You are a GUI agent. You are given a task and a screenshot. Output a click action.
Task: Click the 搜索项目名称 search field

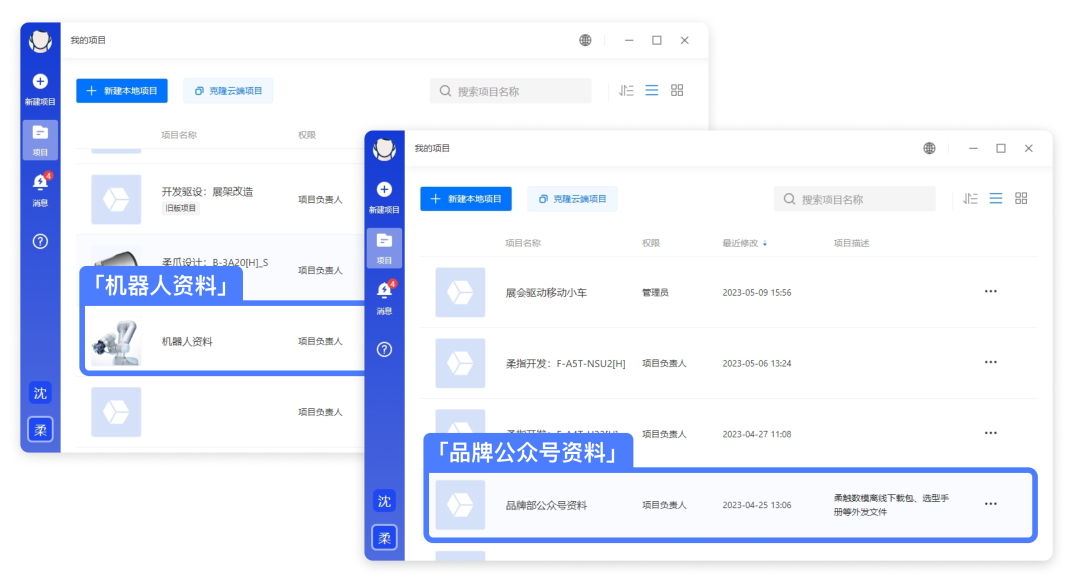tap(855, 198)
